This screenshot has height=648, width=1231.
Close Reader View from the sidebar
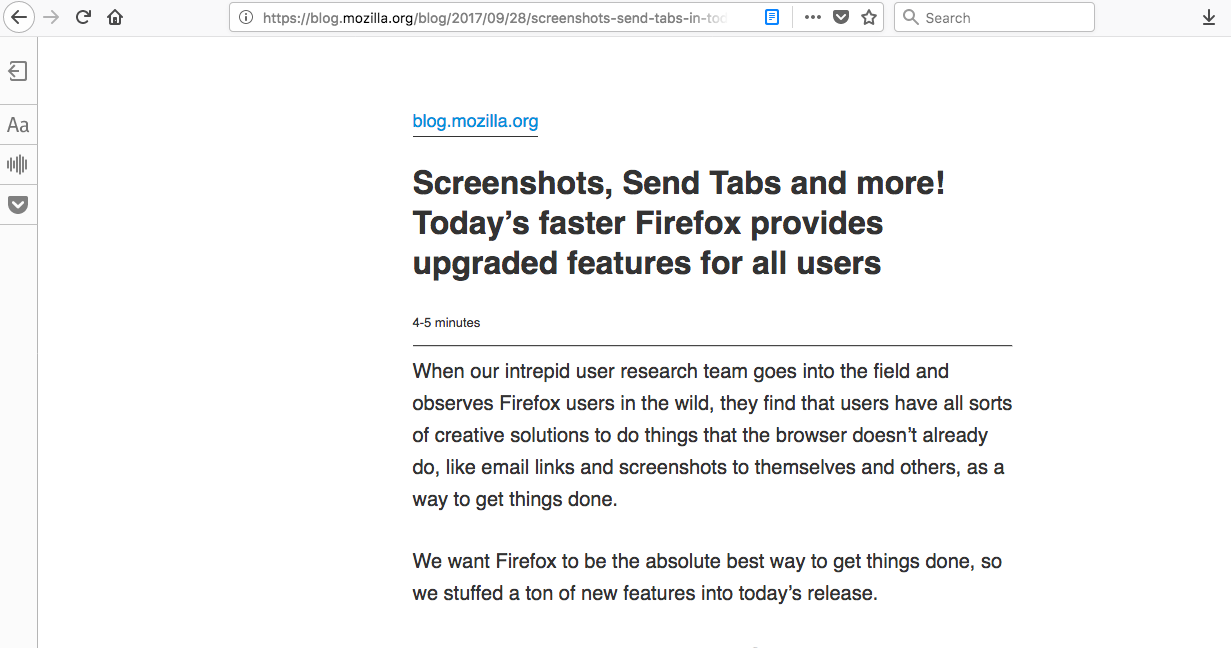click(18, 71)
